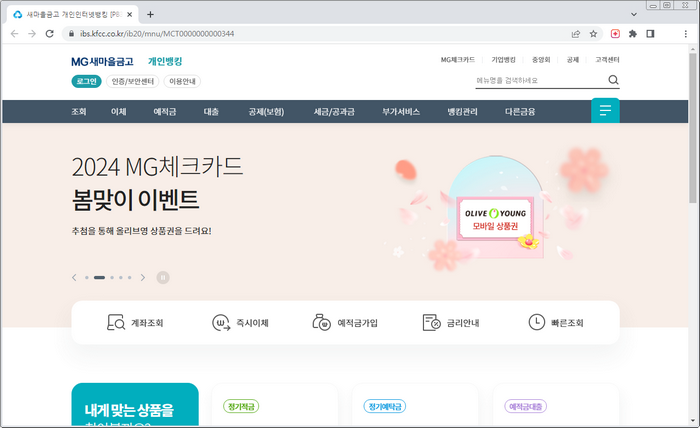Select last banner slide dot
The image size is (700, 428).
pos(129,278)
